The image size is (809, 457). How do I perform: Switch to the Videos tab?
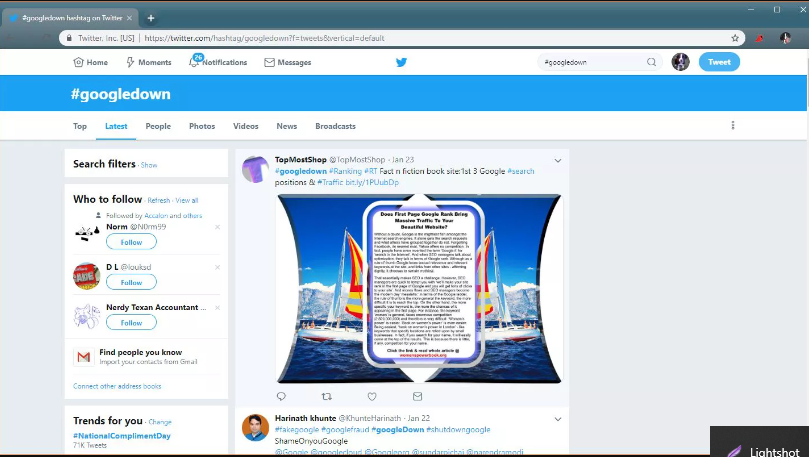[246, 126]
